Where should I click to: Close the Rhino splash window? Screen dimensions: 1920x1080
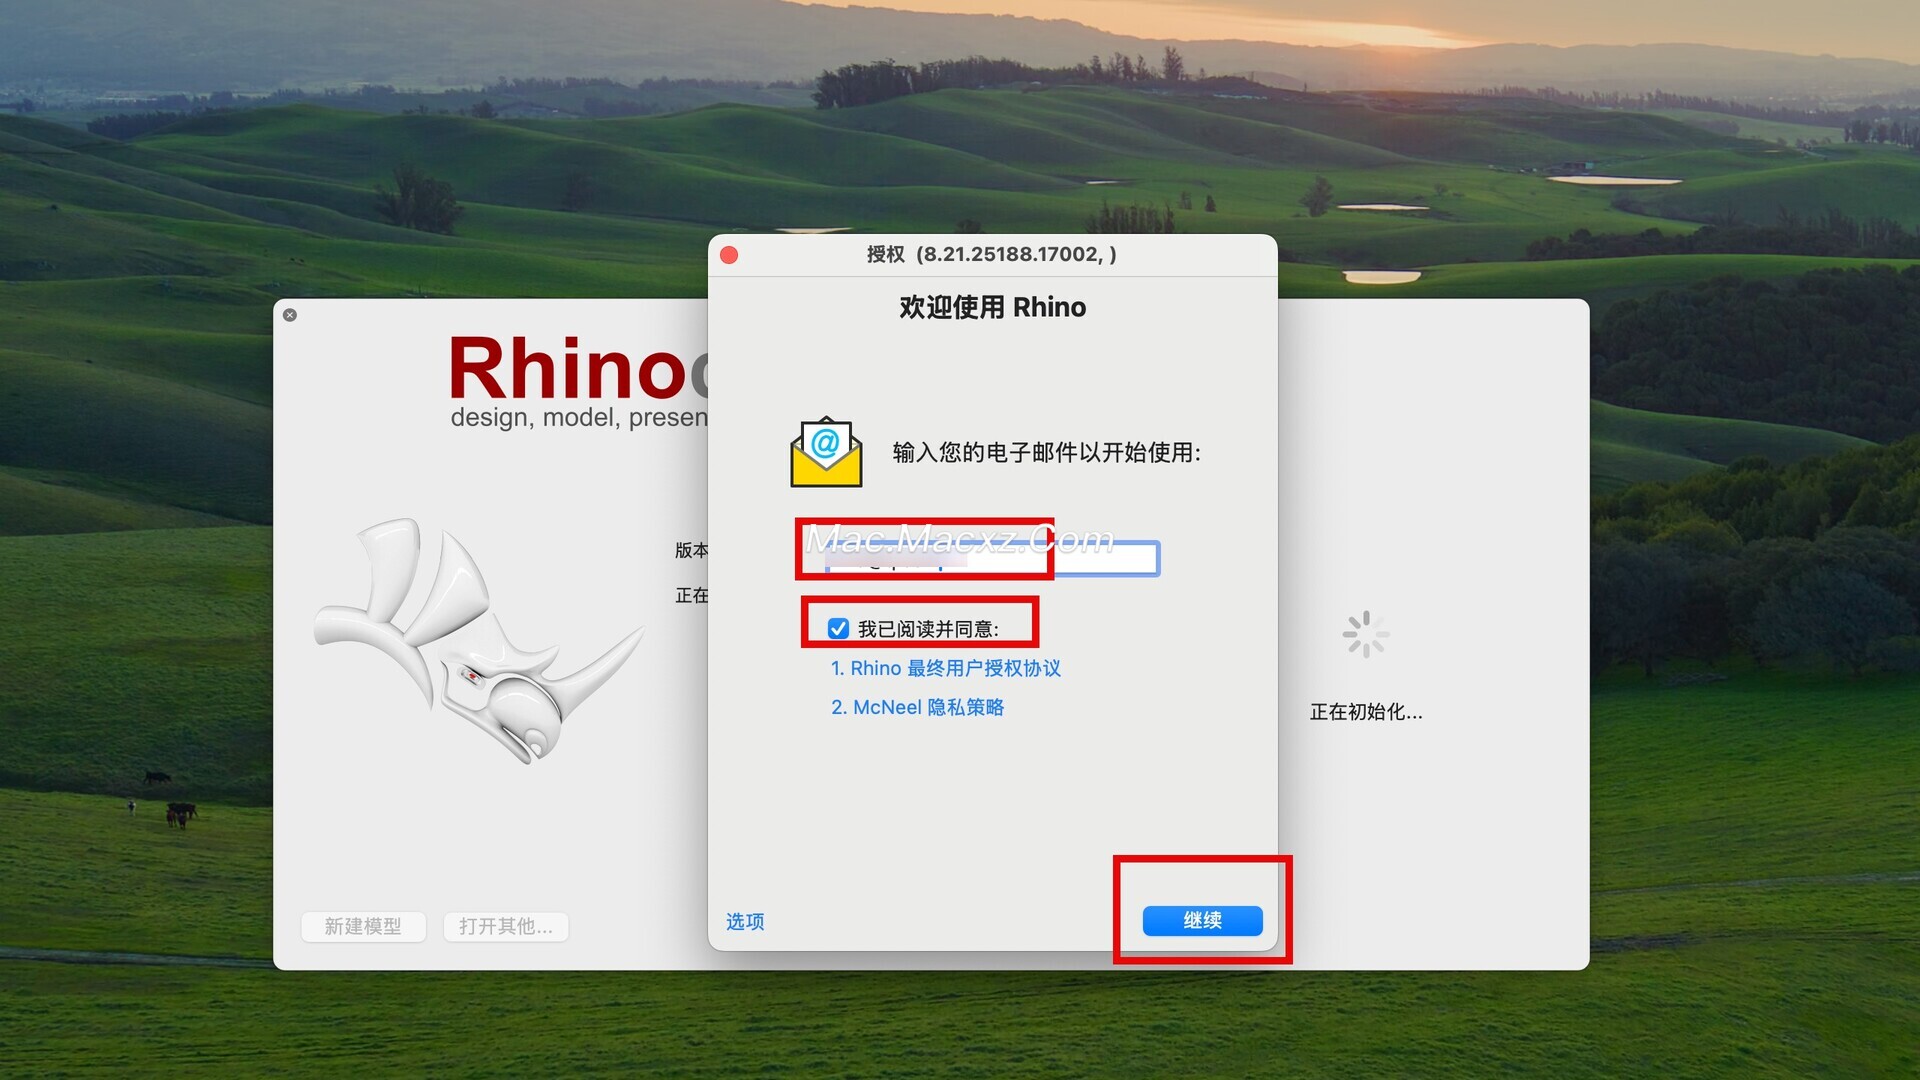pyautogui.click(x=290, y=315)
